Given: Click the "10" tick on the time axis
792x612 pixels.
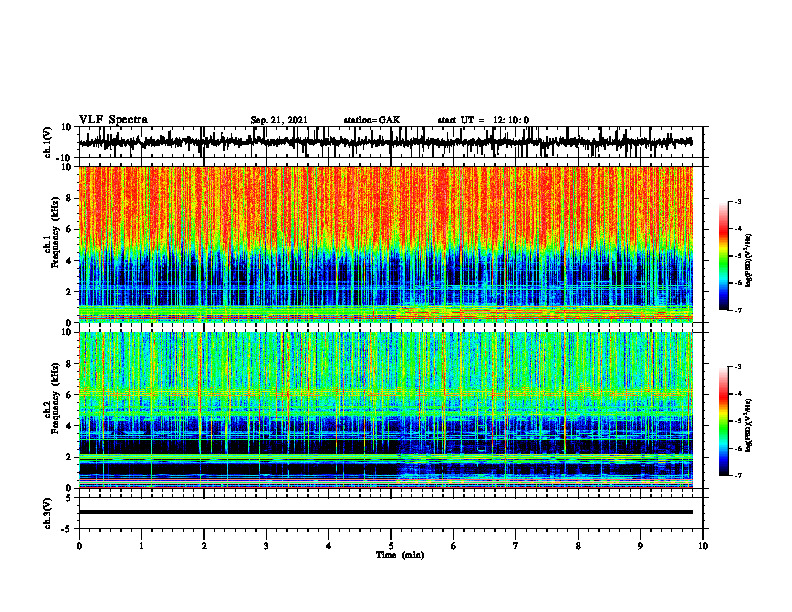Looking at the screenshot, I should click(703, 546).
